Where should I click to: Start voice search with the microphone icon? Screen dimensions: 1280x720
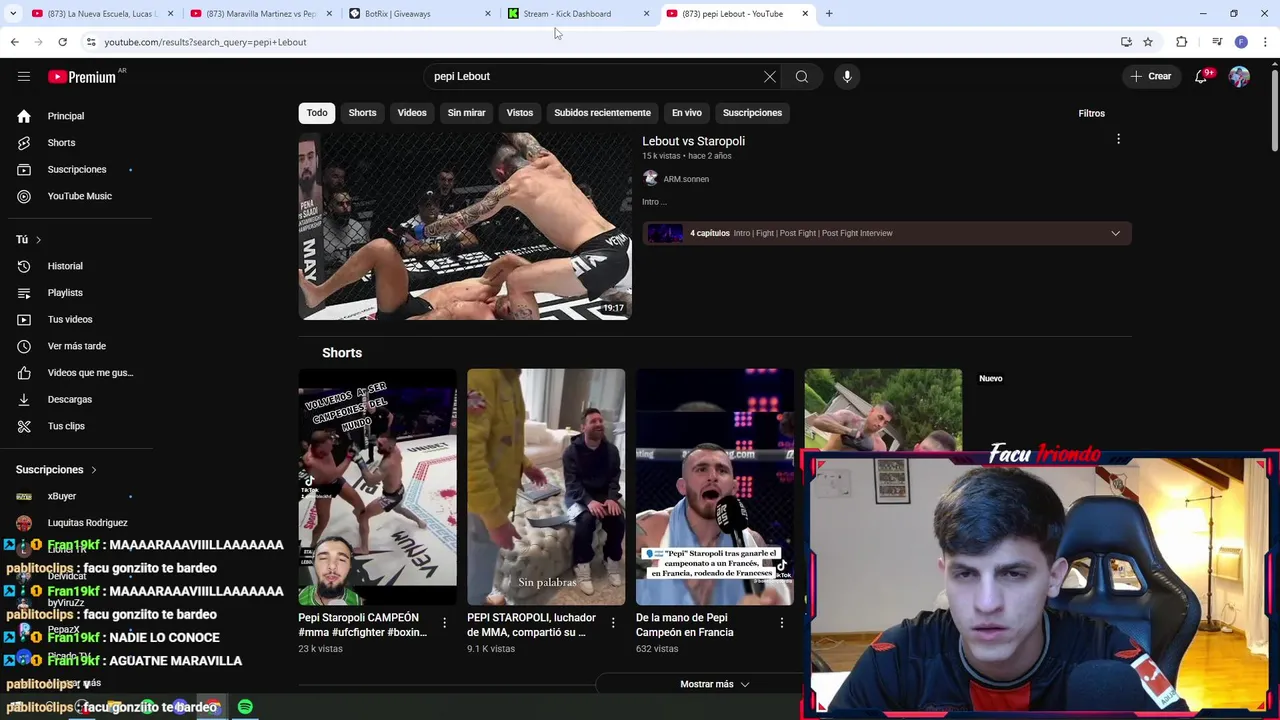click(847, 77)
